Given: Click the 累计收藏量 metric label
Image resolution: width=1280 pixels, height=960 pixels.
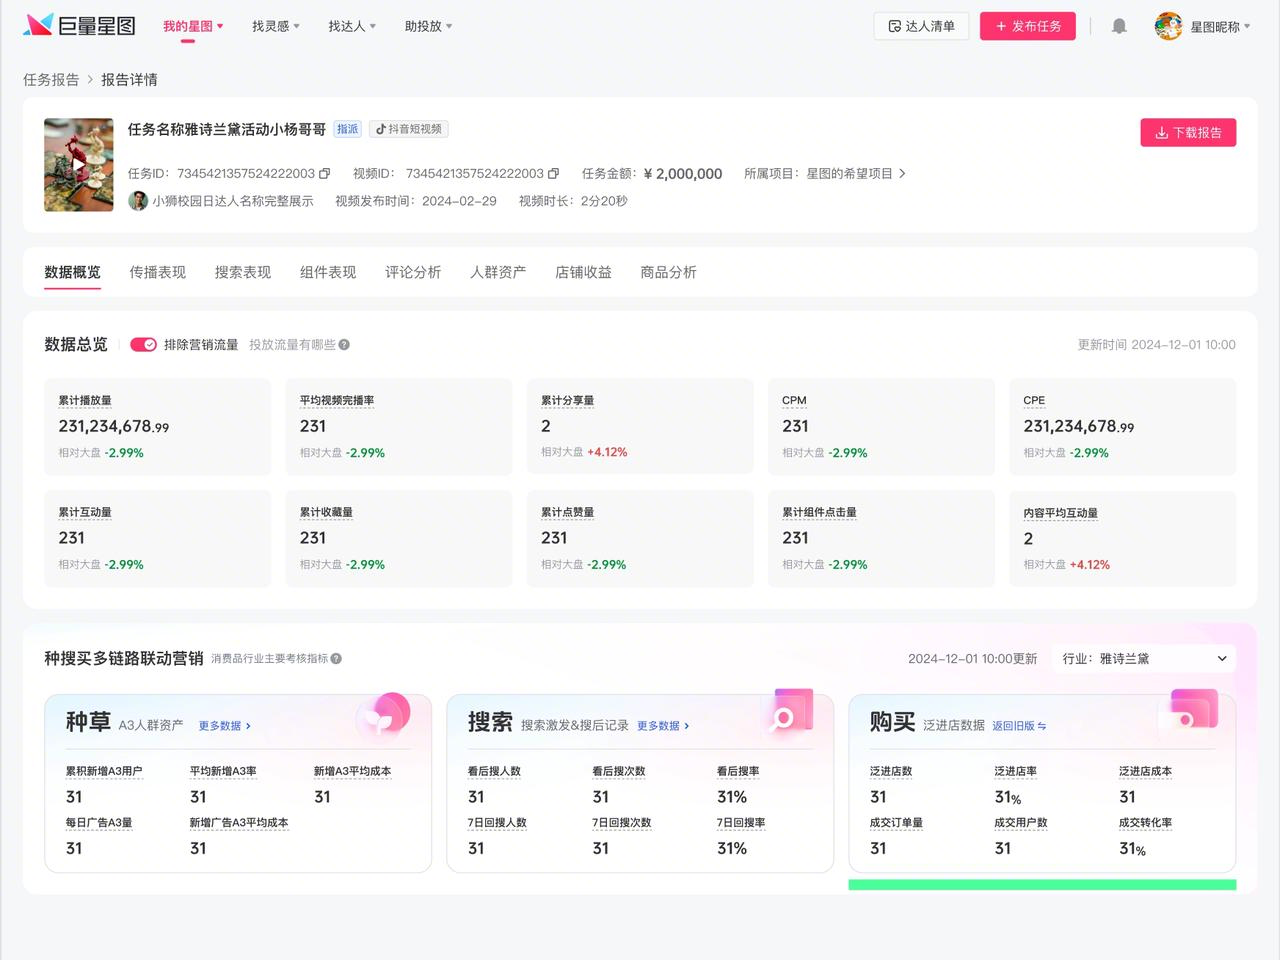Looking at the screenshot, I should click(x=326, y=513).
